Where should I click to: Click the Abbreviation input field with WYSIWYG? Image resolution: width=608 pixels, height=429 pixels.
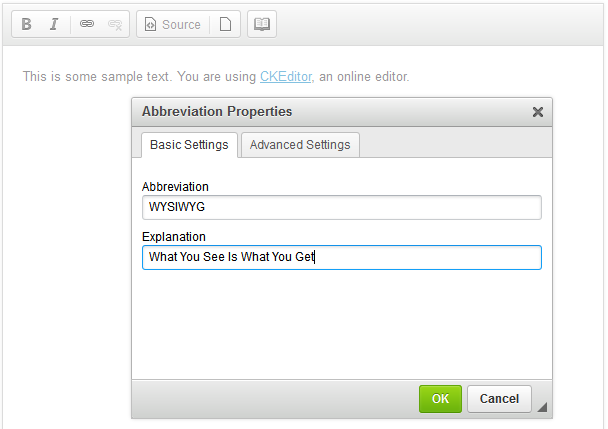click(x=341, y=207)
